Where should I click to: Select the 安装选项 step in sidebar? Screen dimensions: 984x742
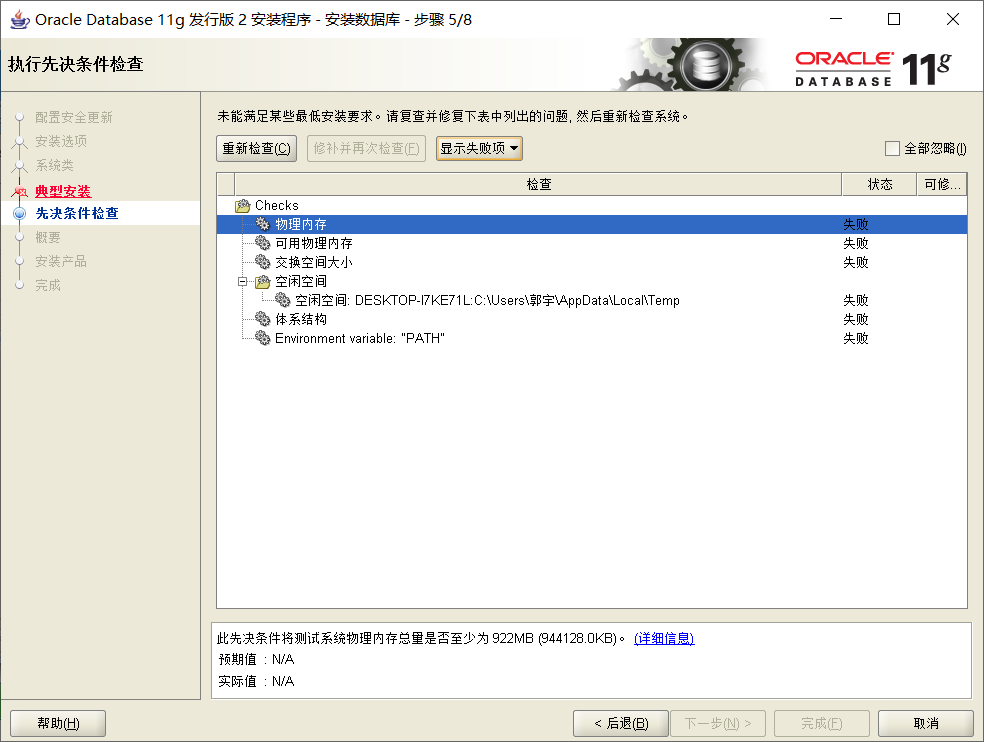tap(61, 141)
